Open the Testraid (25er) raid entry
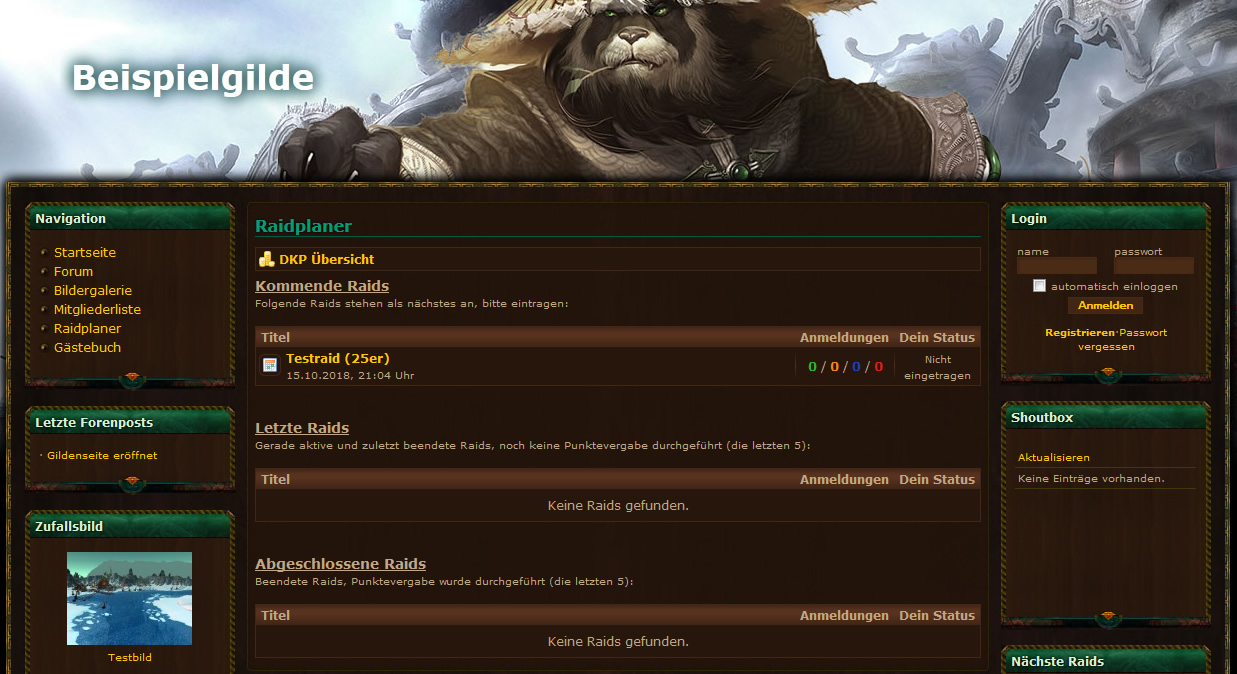Image resolution: width=1237 pixels, height=674 pixels. (338, 358)
